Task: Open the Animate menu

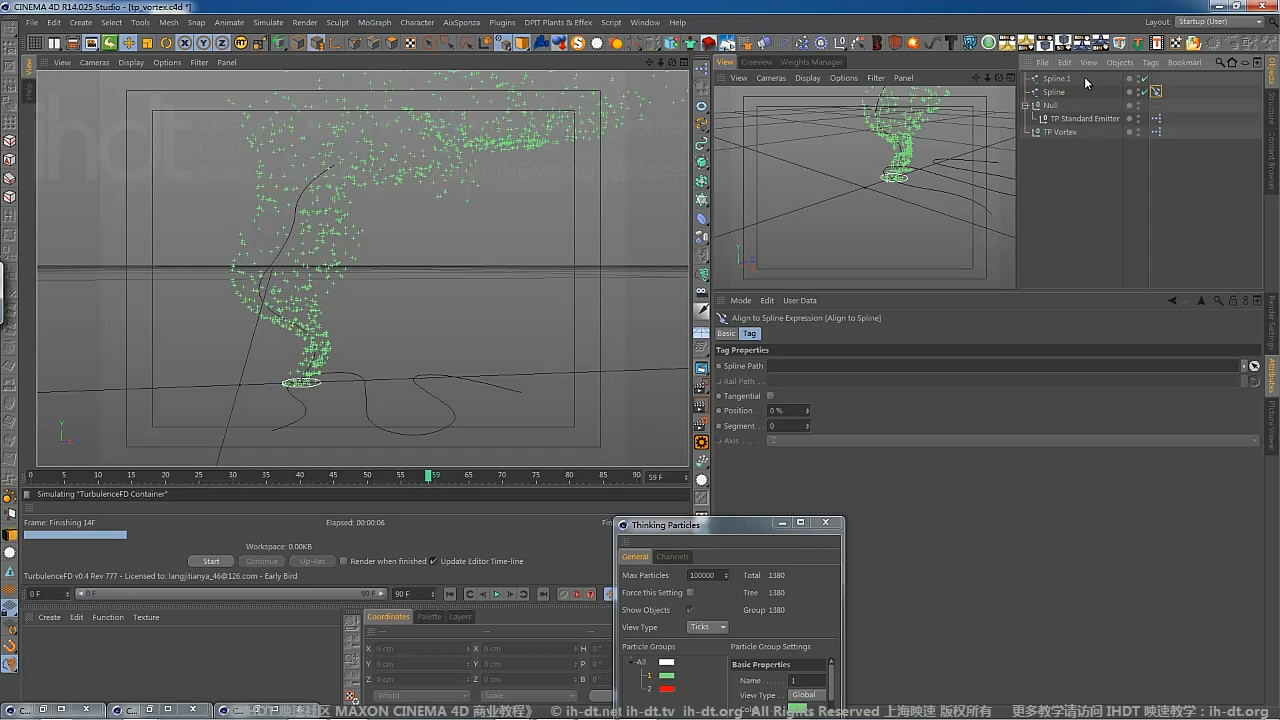Action: coord(228,22)
